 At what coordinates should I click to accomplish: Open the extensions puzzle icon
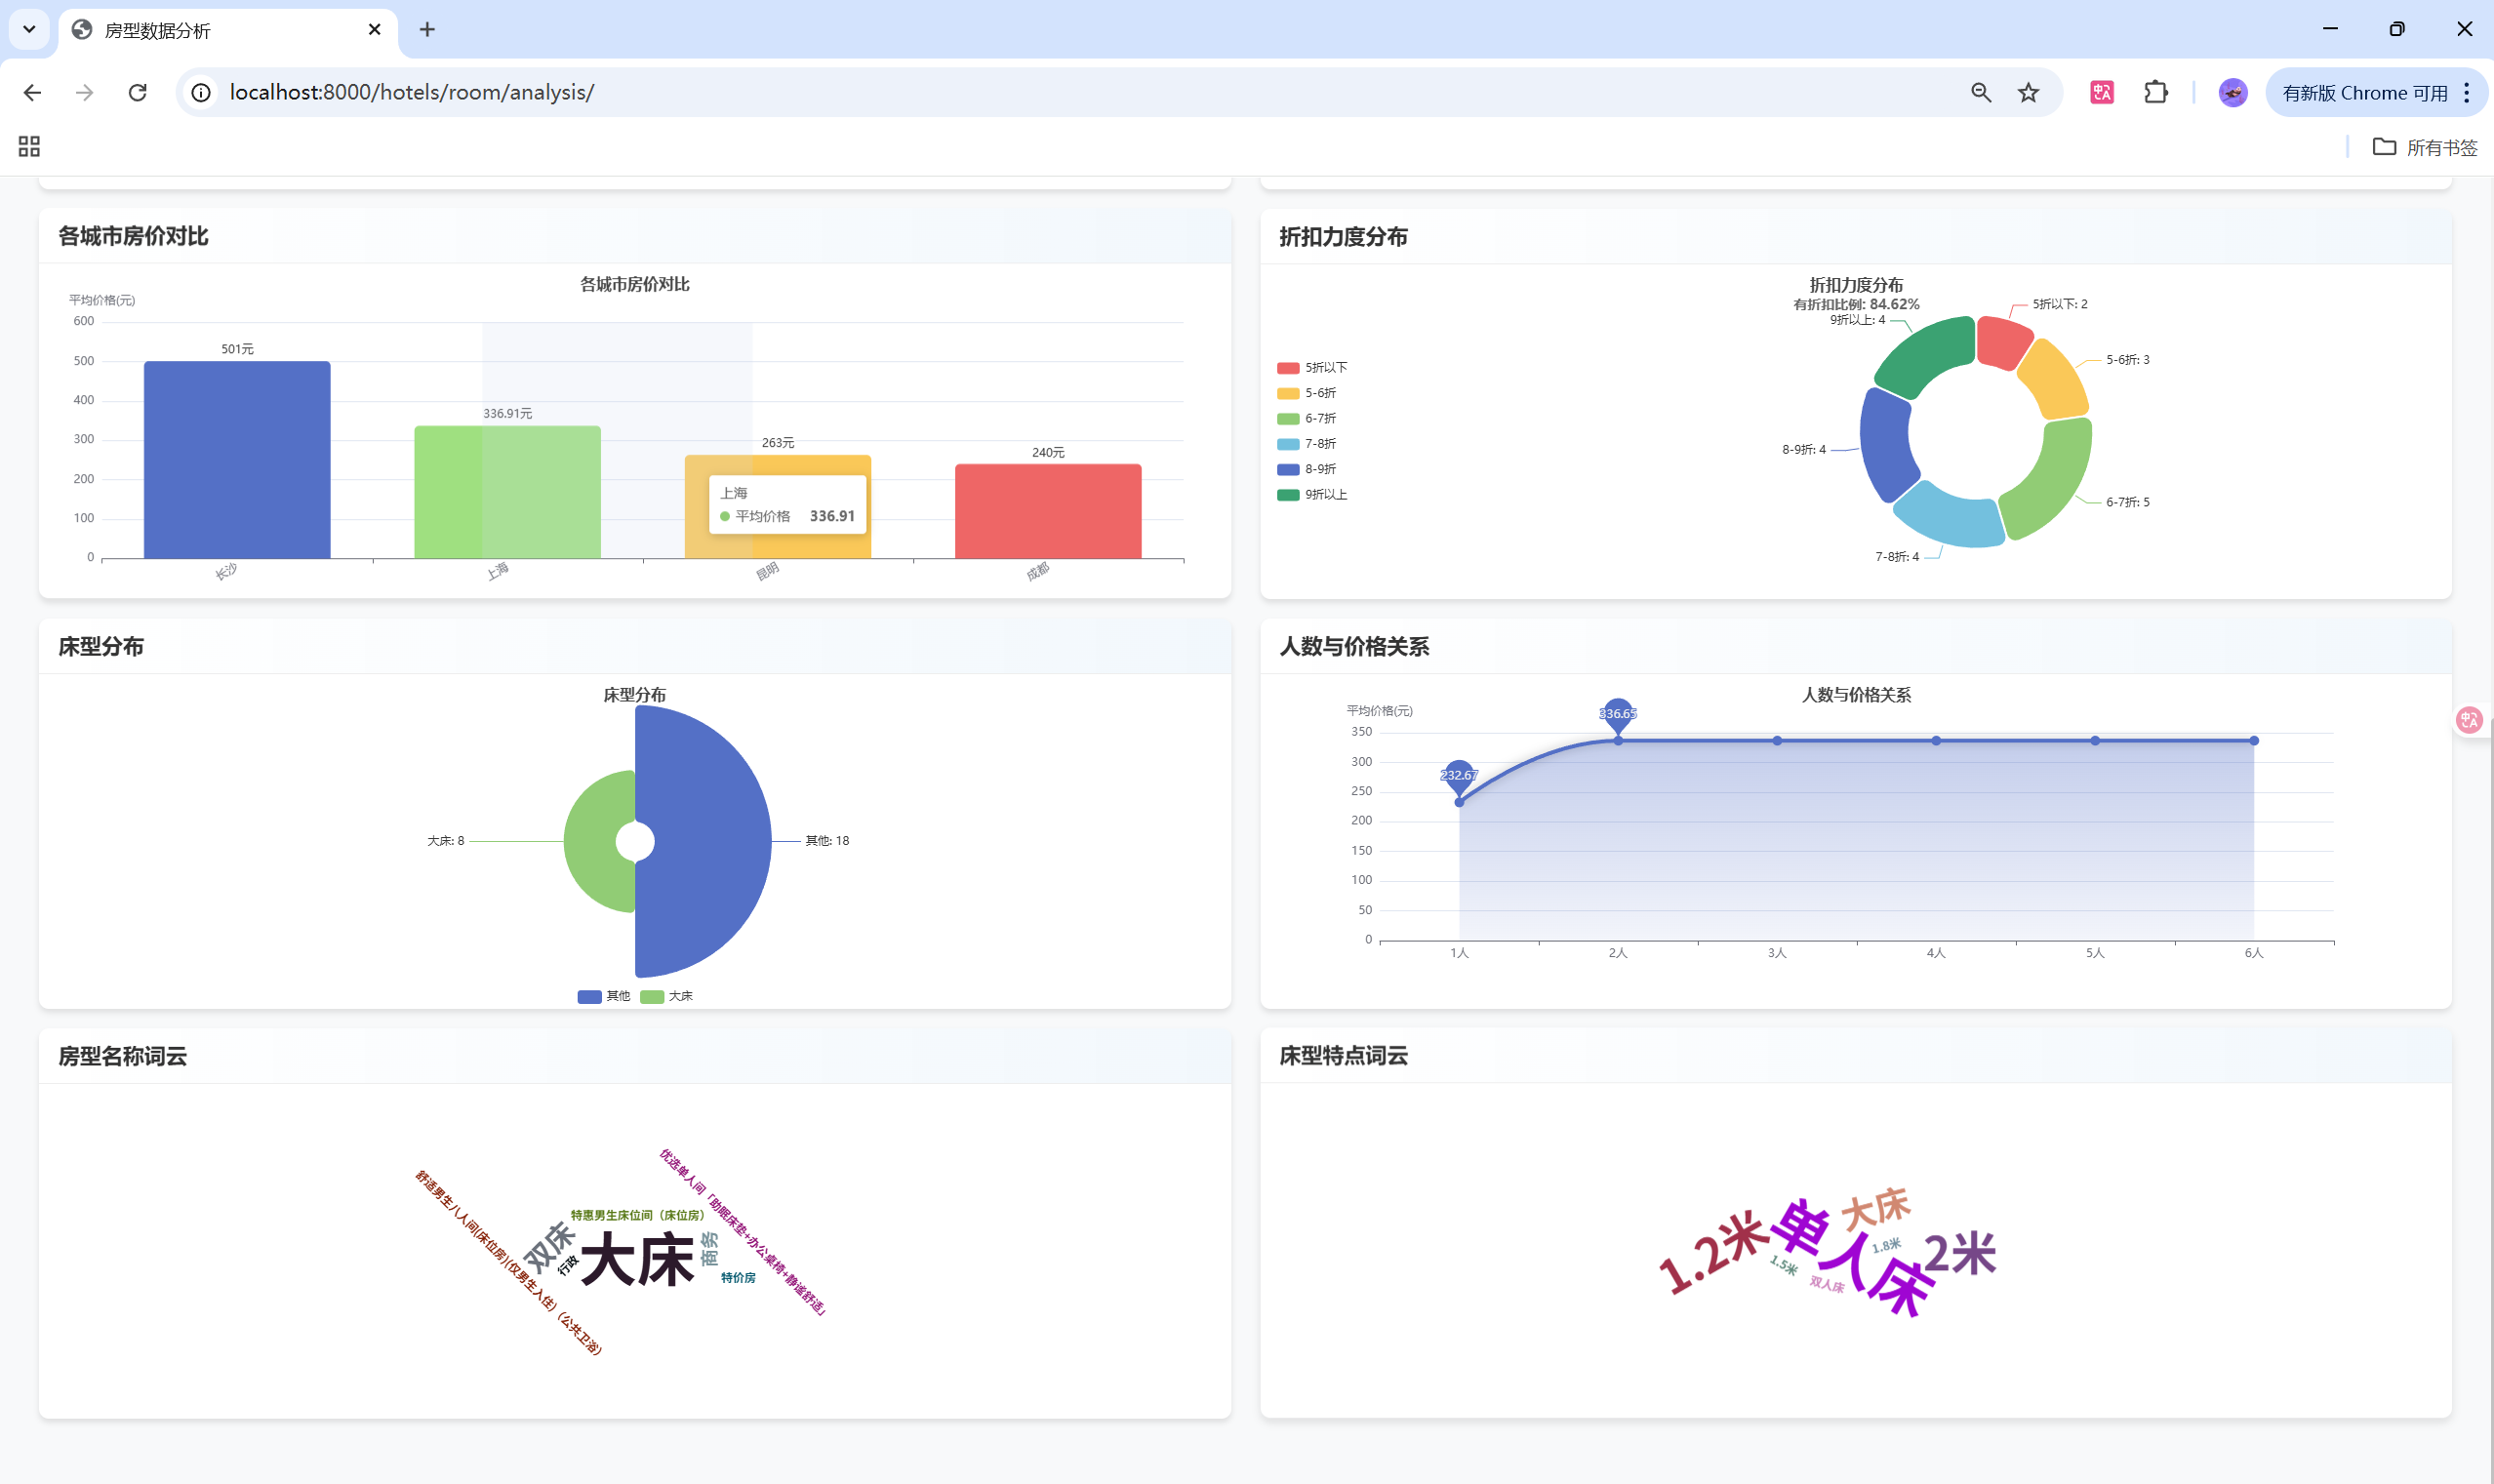pyautogui.click(x=2156, y=93)
